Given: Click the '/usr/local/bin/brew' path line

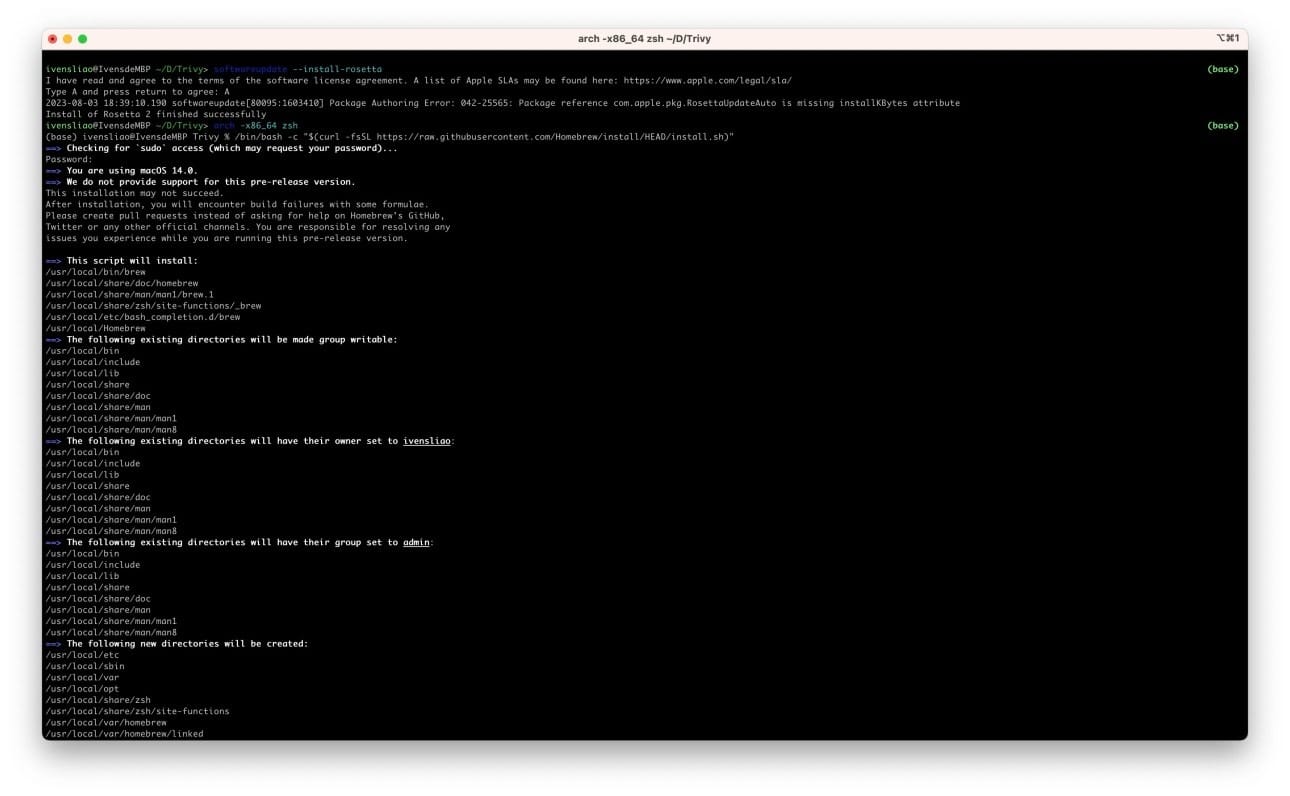Looking at the screenshot, I should [96, 272].
